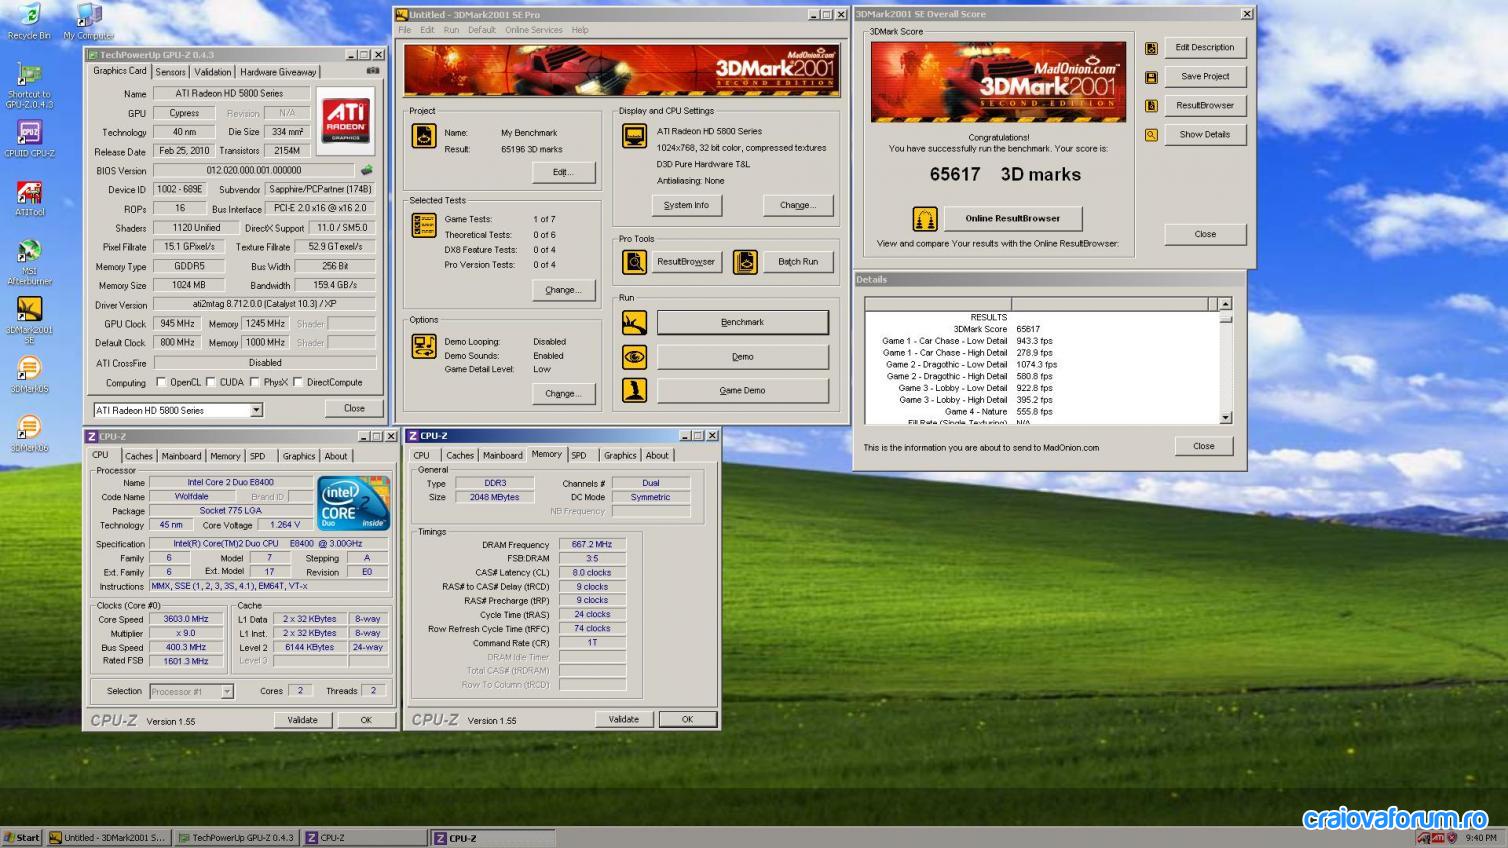Viewport: 1508px width, 848px height.
Task: Enable the CUDA checkbox in GPU-Z
Action: (x=211, y=382)
